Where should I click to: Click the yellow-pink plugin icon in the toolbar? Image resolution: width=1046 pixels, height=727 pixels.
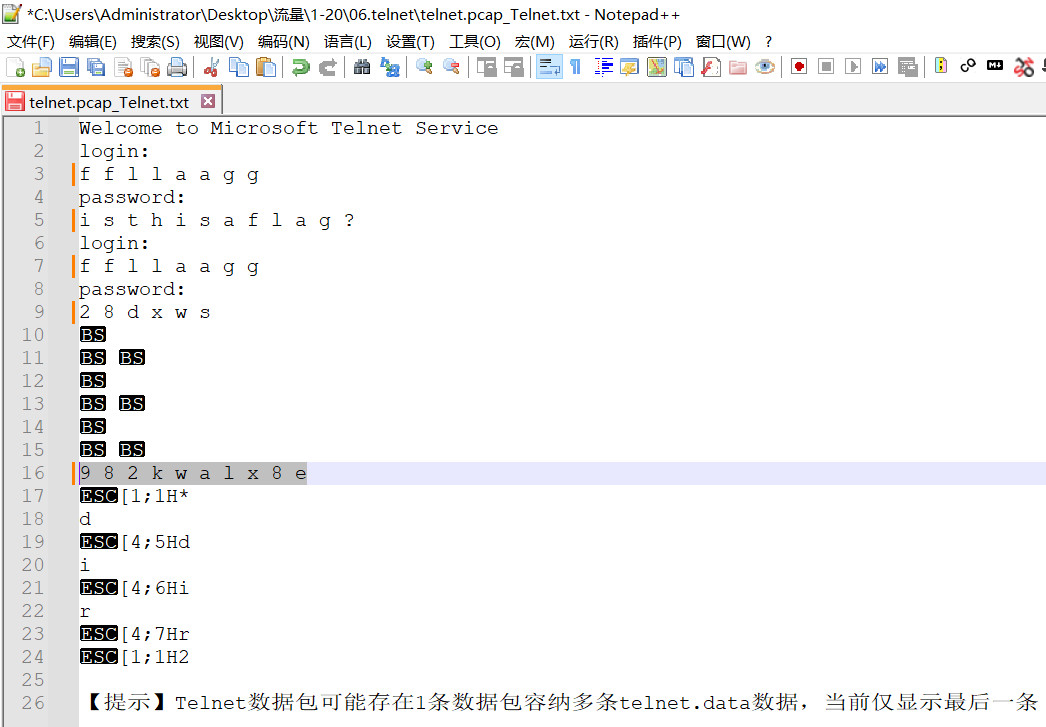tap(941, 65)
